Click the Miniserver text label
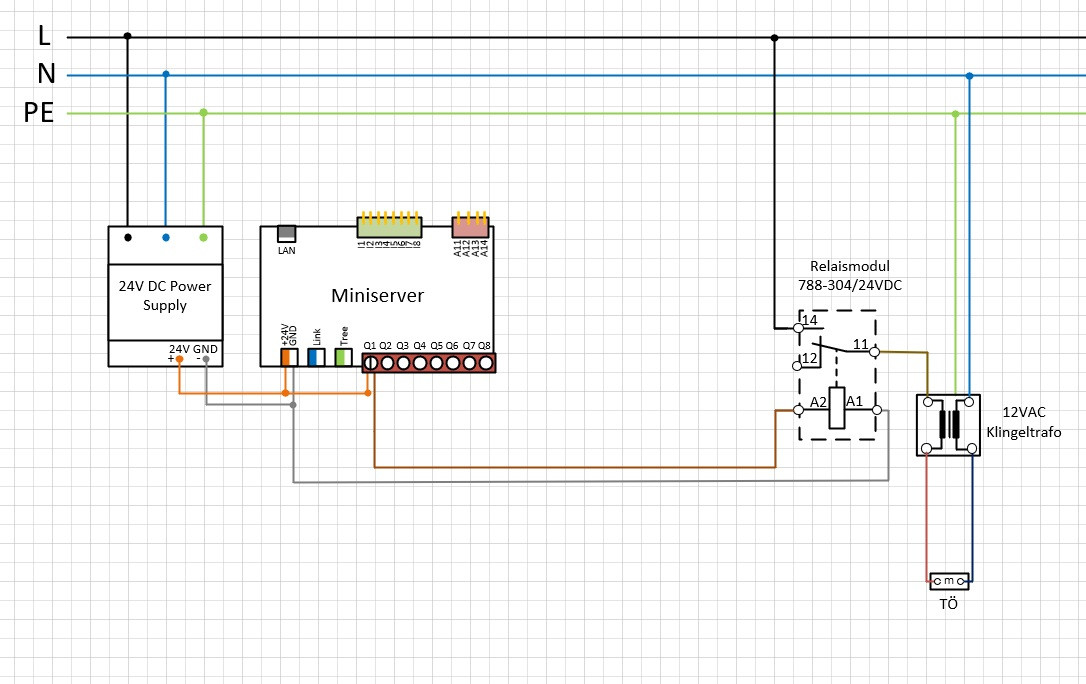The height and width of the screenshot is (684, 1086). tap(377, 296)
